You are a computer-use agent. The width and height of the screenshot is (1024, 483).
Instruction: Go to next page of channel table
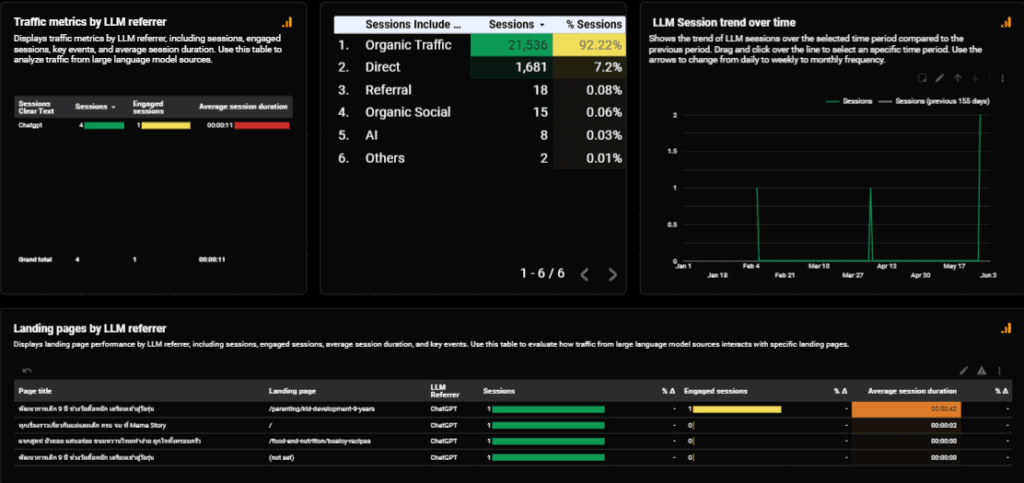click(613, 274)
